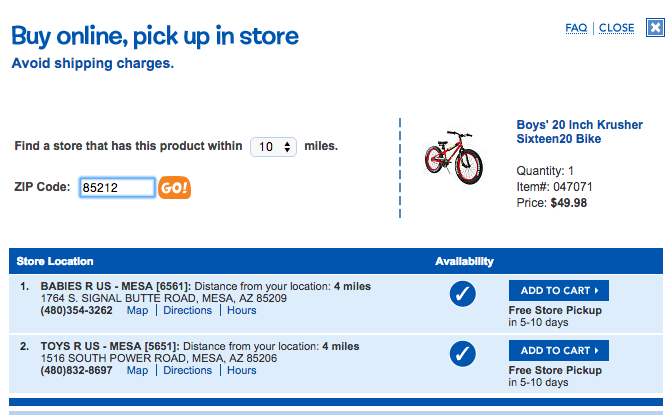Image resolution: width=670 pixels, height=419 pixels.
Task: View Hours for Babies R Us Mesa
Action: [242, 311]
